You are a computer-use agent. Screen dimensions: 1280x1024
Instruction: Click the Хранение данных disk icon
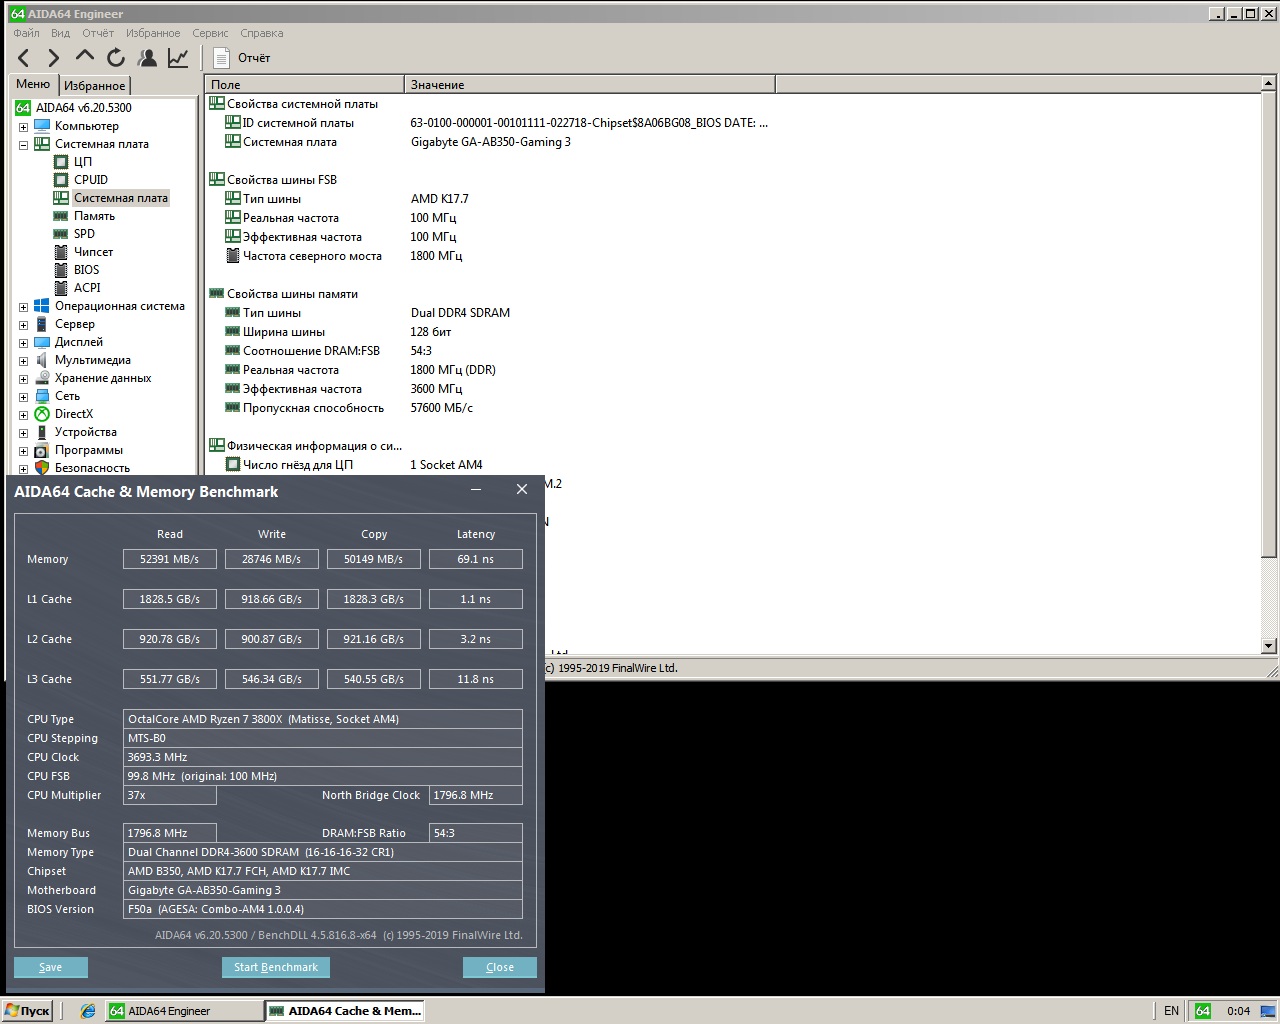point(42,378)
